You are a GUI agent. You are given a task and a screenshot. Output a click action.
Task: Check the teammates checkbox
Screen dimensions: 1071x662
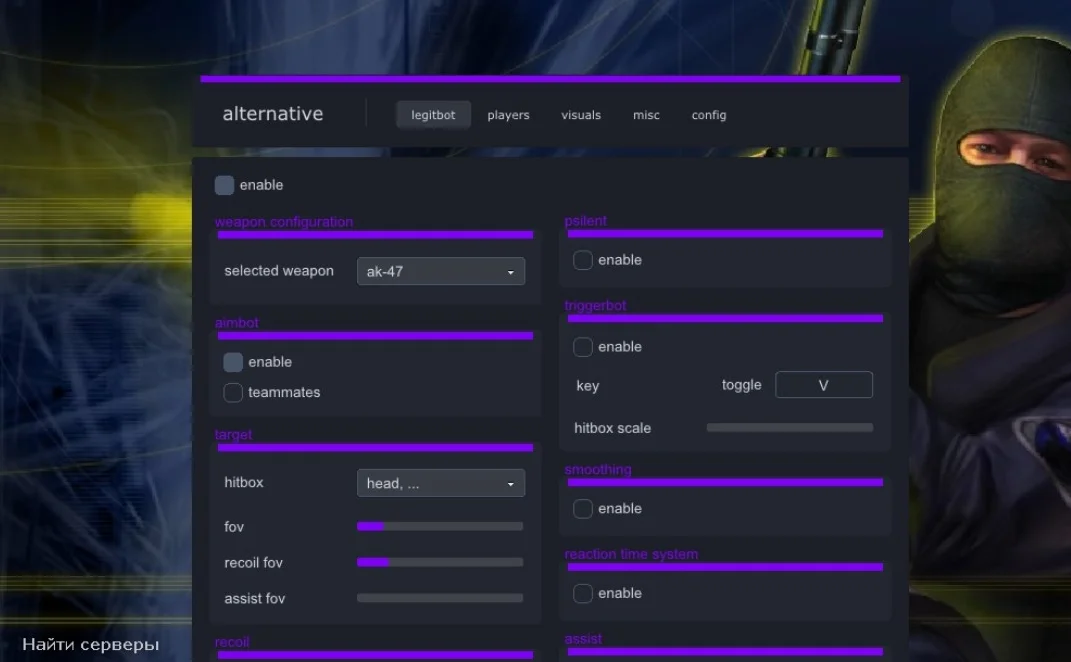(233, 393)
